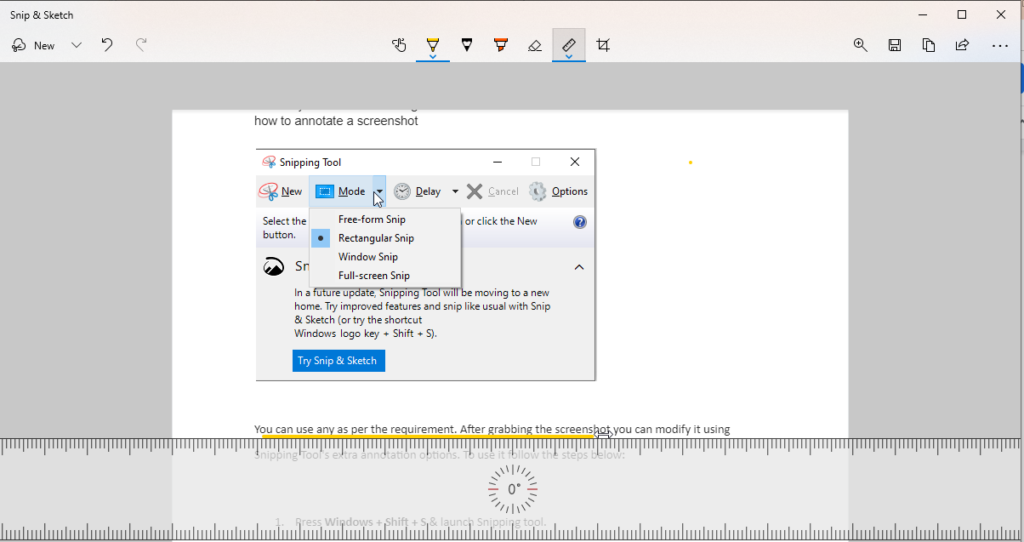Click Try Snip & Sketch button
Screen dimensions: 1024x542
click(338, 360)
